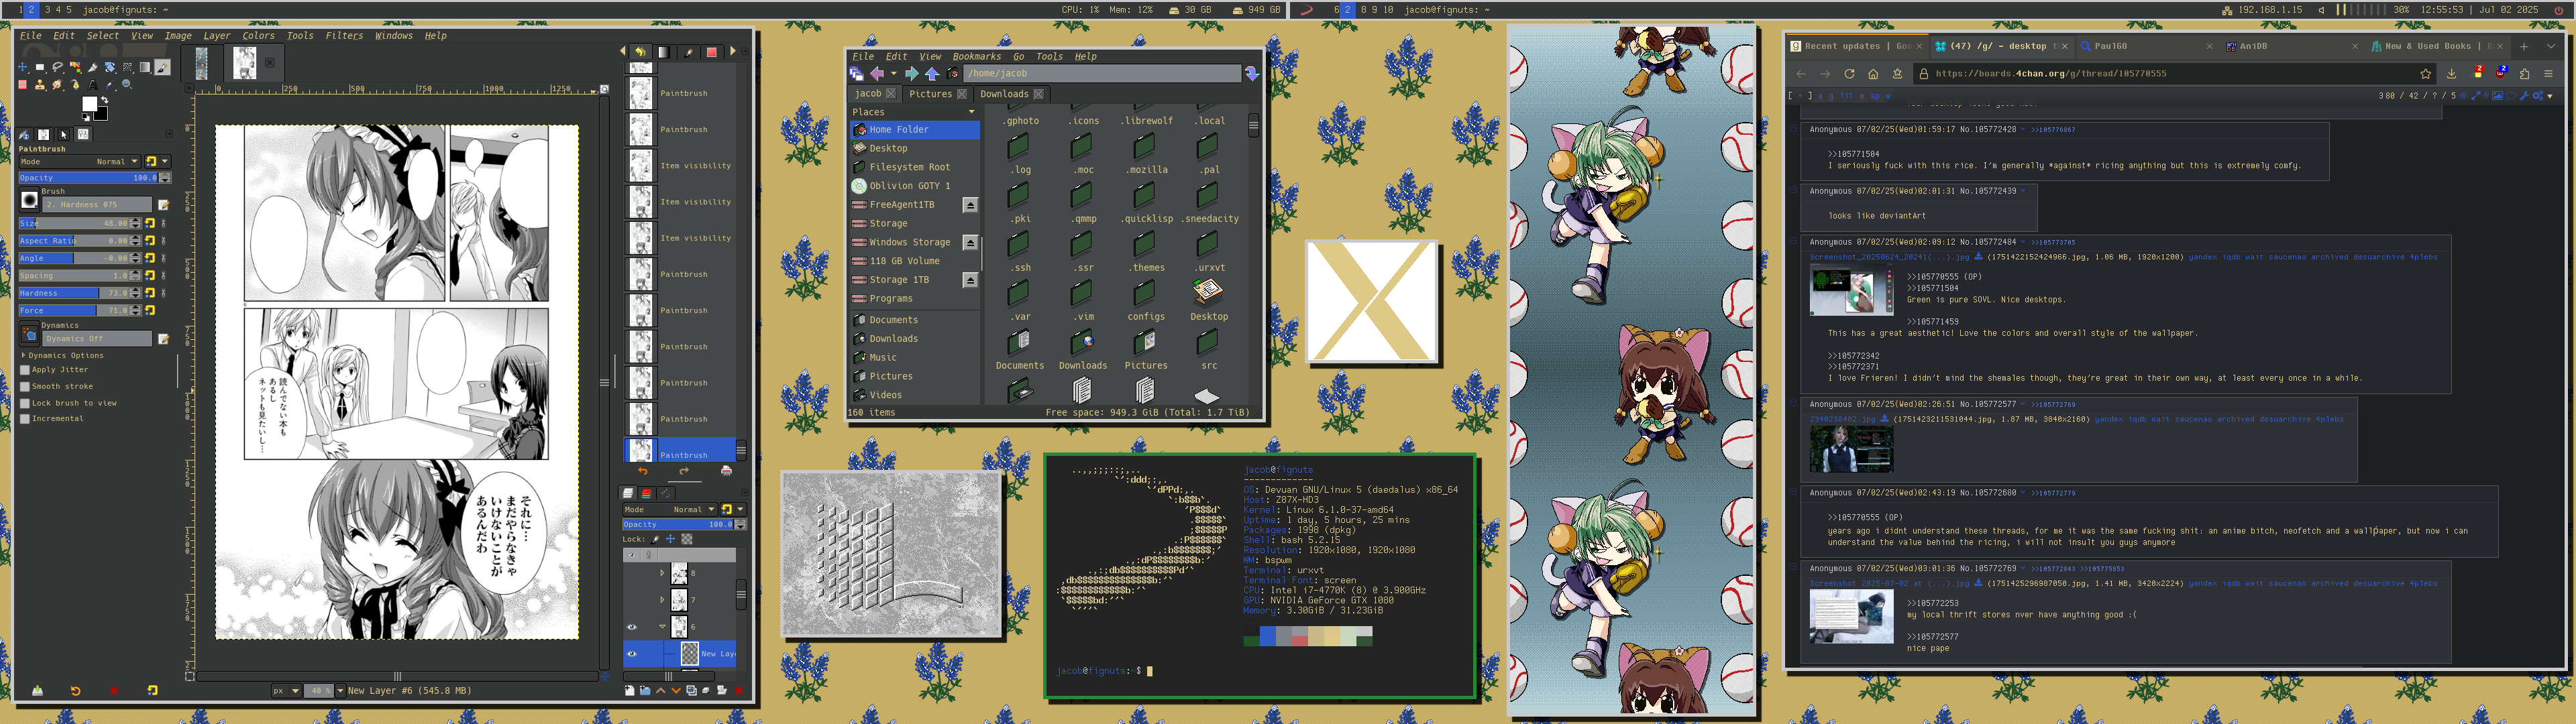Click the brush preview thumbnail
The image size is (2576, 724).
30,200
